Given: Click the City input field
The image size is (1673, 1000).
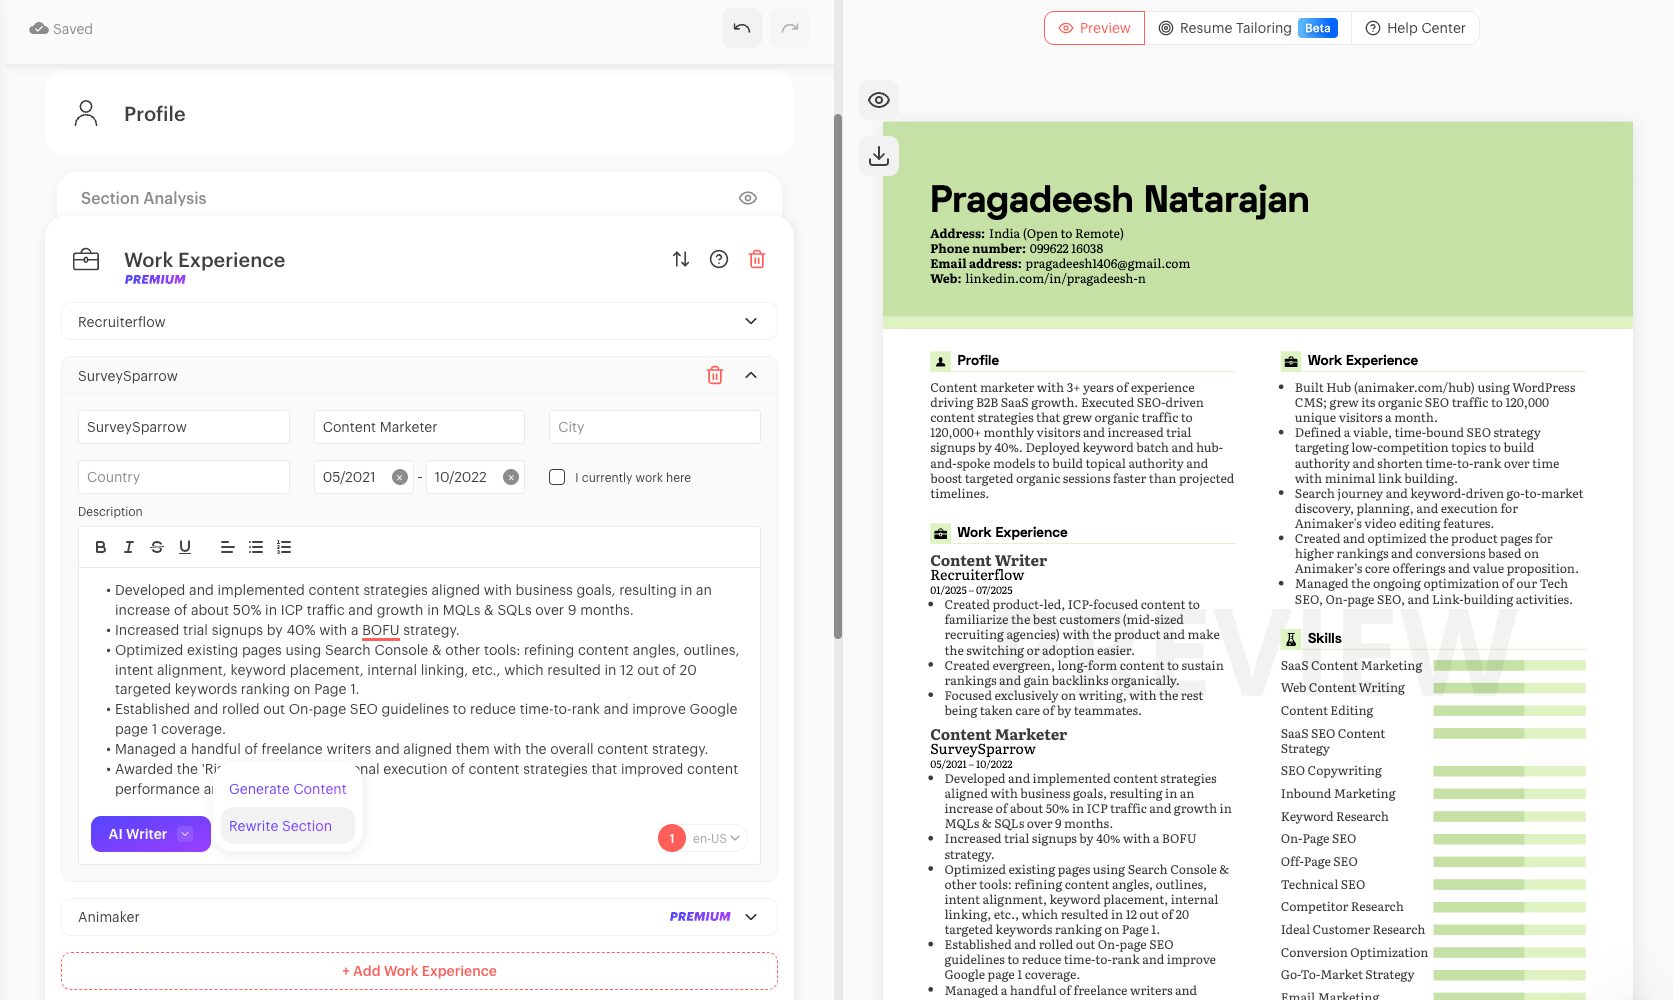Looking at the screenshot, I should [x=655, y=427].
